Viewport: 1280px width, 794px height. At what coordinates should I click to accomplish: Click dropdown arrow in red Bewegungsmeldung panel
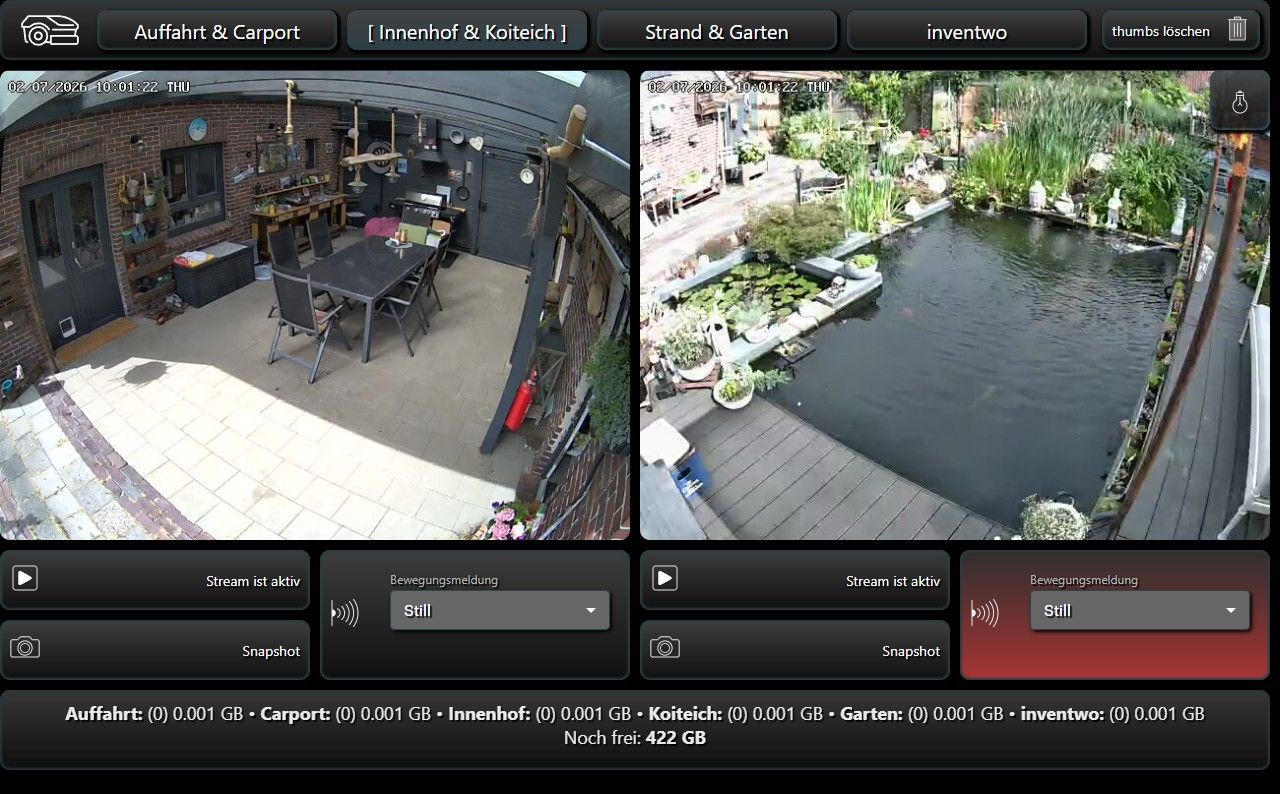pyautogui.click(x=1231, y=611)
